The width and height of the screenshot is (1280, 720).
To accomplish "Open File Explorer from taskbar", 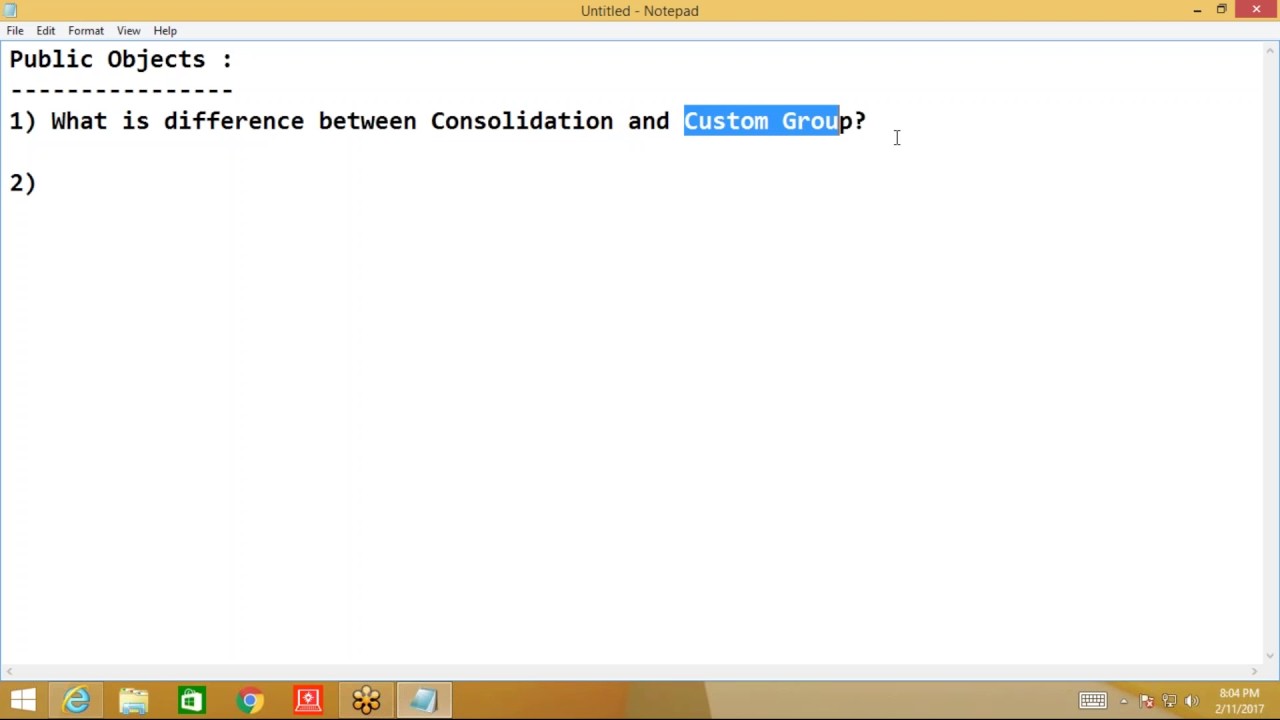I will tap(134, 700).
